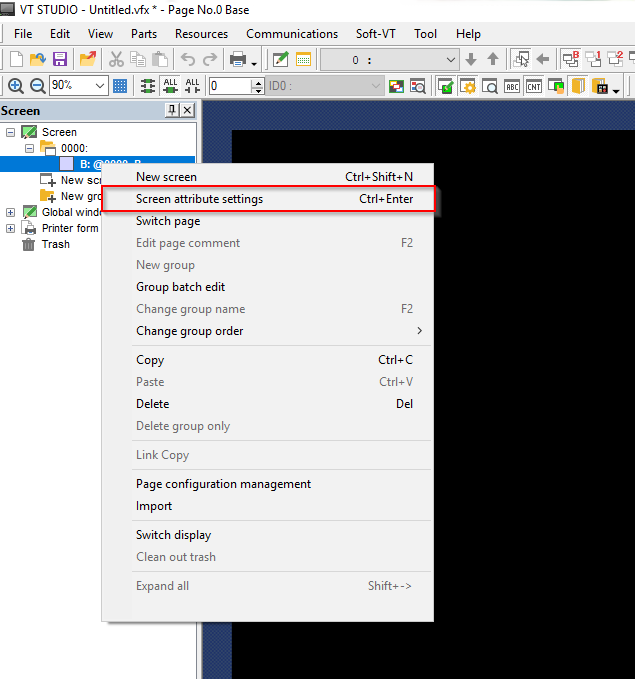The width and height of the screenshot is (635, 679).
Task: Open the disabled ID0 dropdown
Action: pyautogui.click(x=324, y=86)
